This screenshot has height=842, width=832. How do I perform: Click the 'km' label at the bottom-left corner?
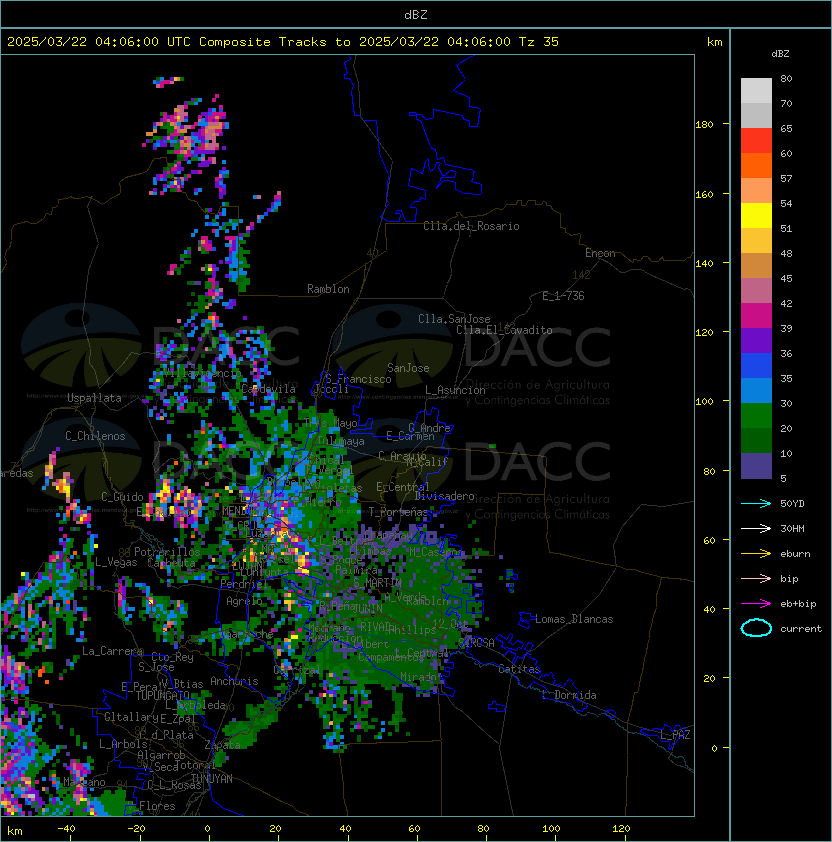pos(15,831)
